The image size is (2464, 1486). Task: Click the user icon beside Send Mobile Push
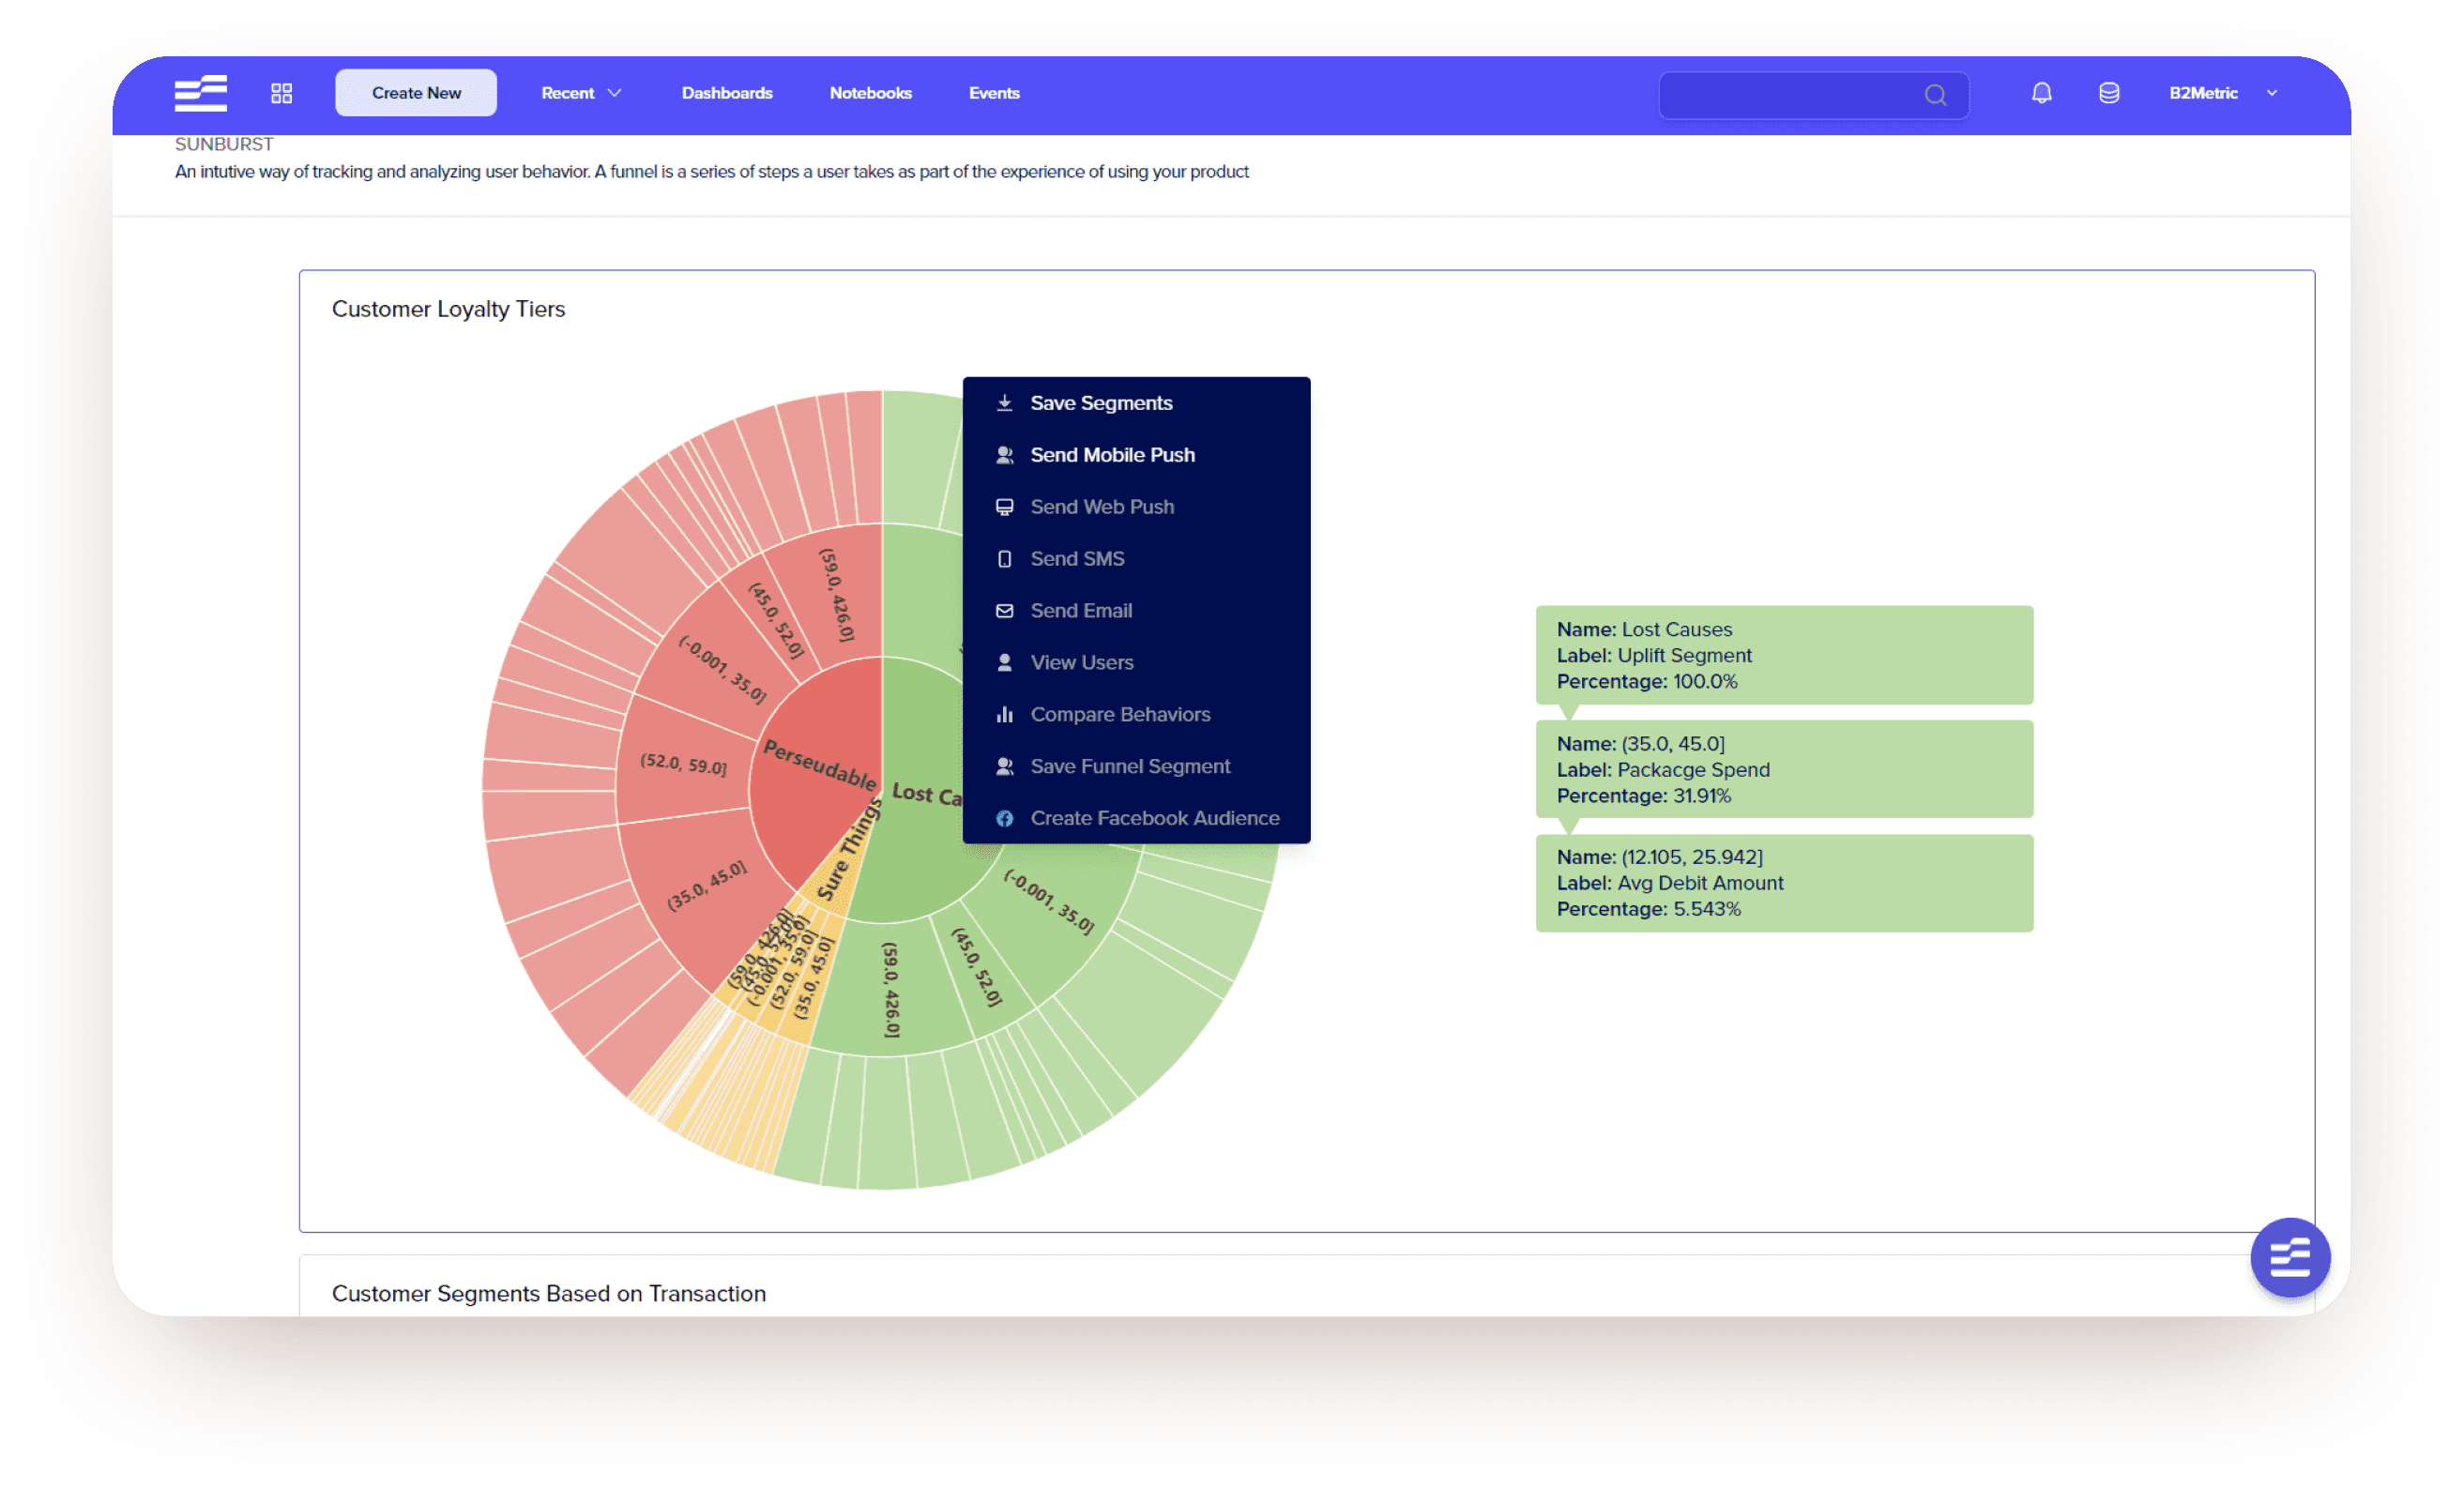click(x=1004, y=455)
